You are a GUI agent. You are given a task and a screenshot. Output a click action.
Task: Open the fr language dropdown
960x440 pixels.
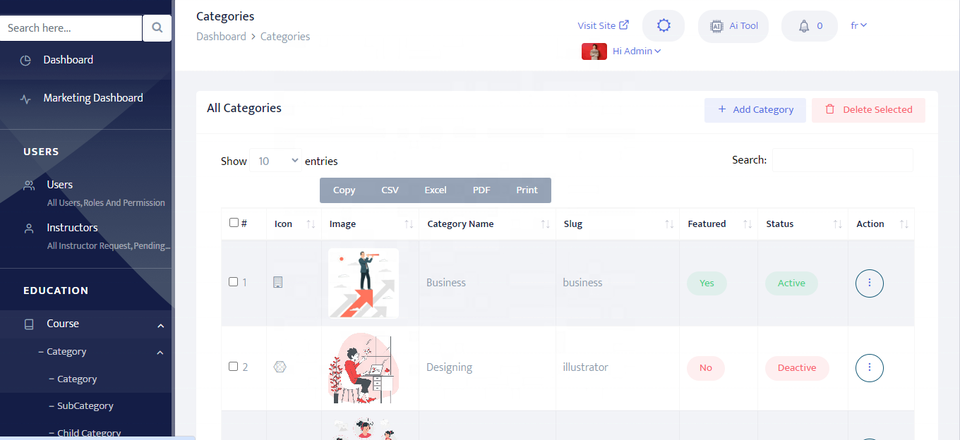coord(859,26)
